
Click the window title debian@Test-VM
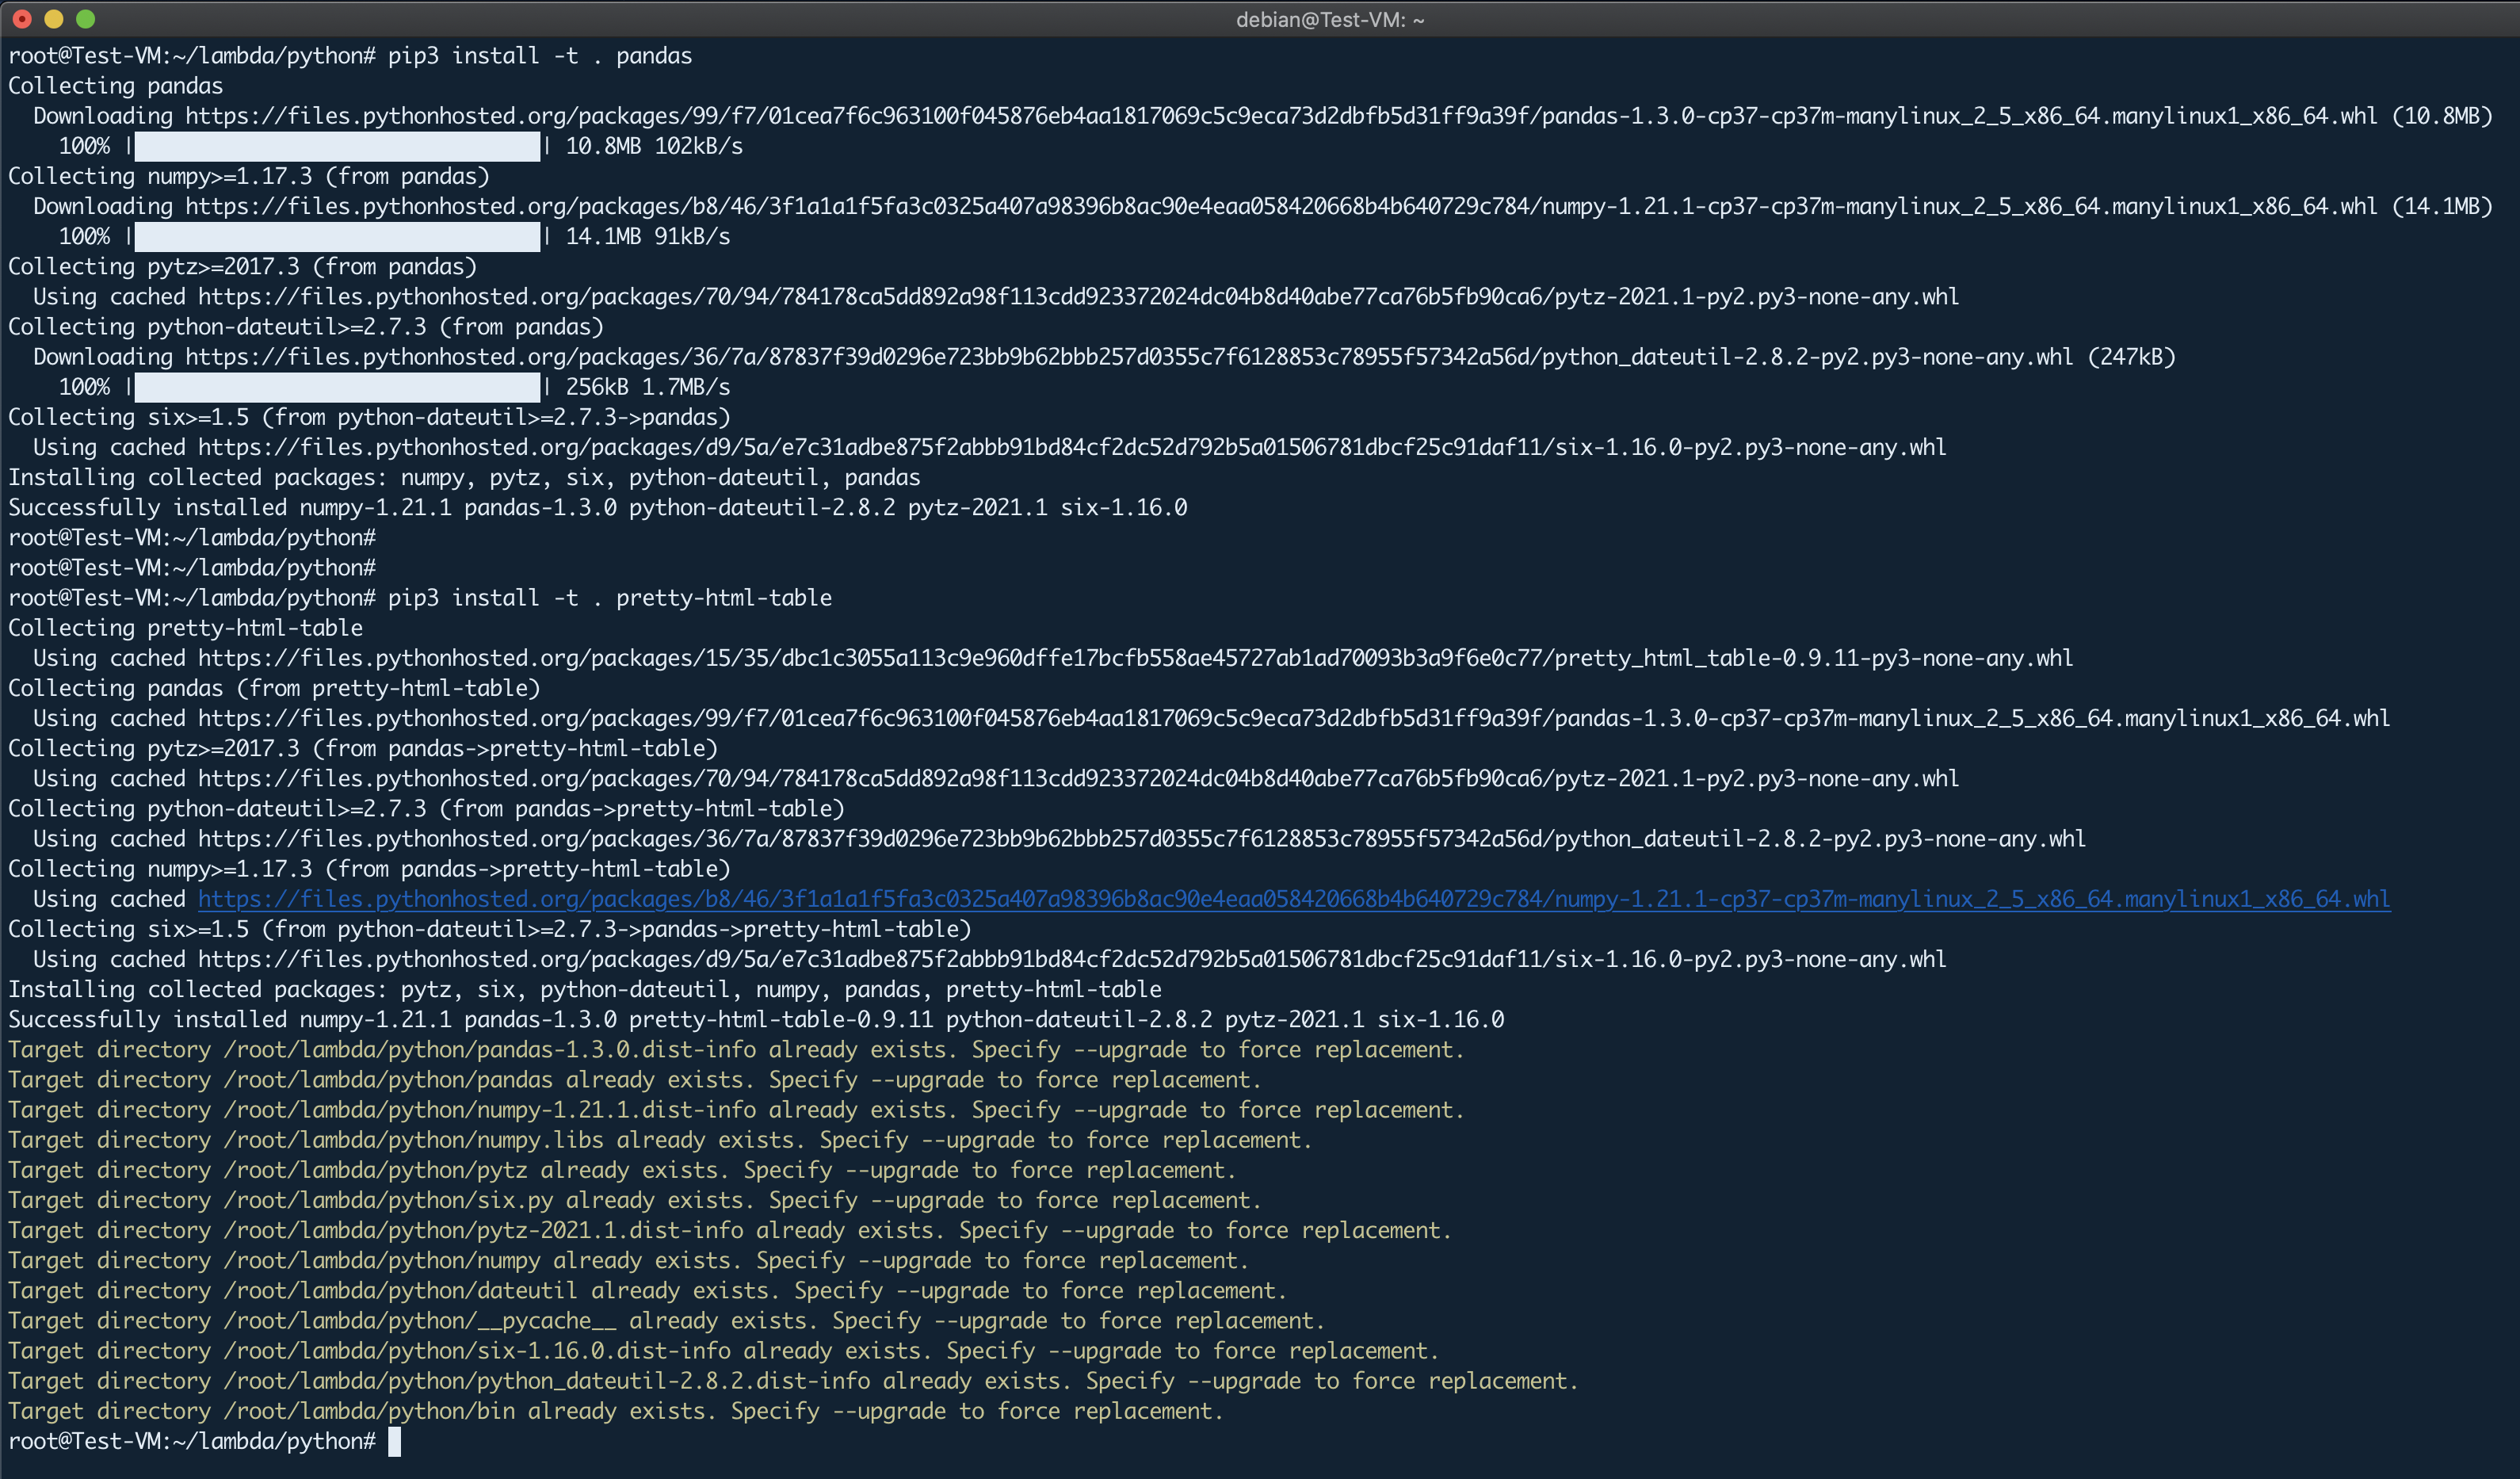click(1329, 19)
